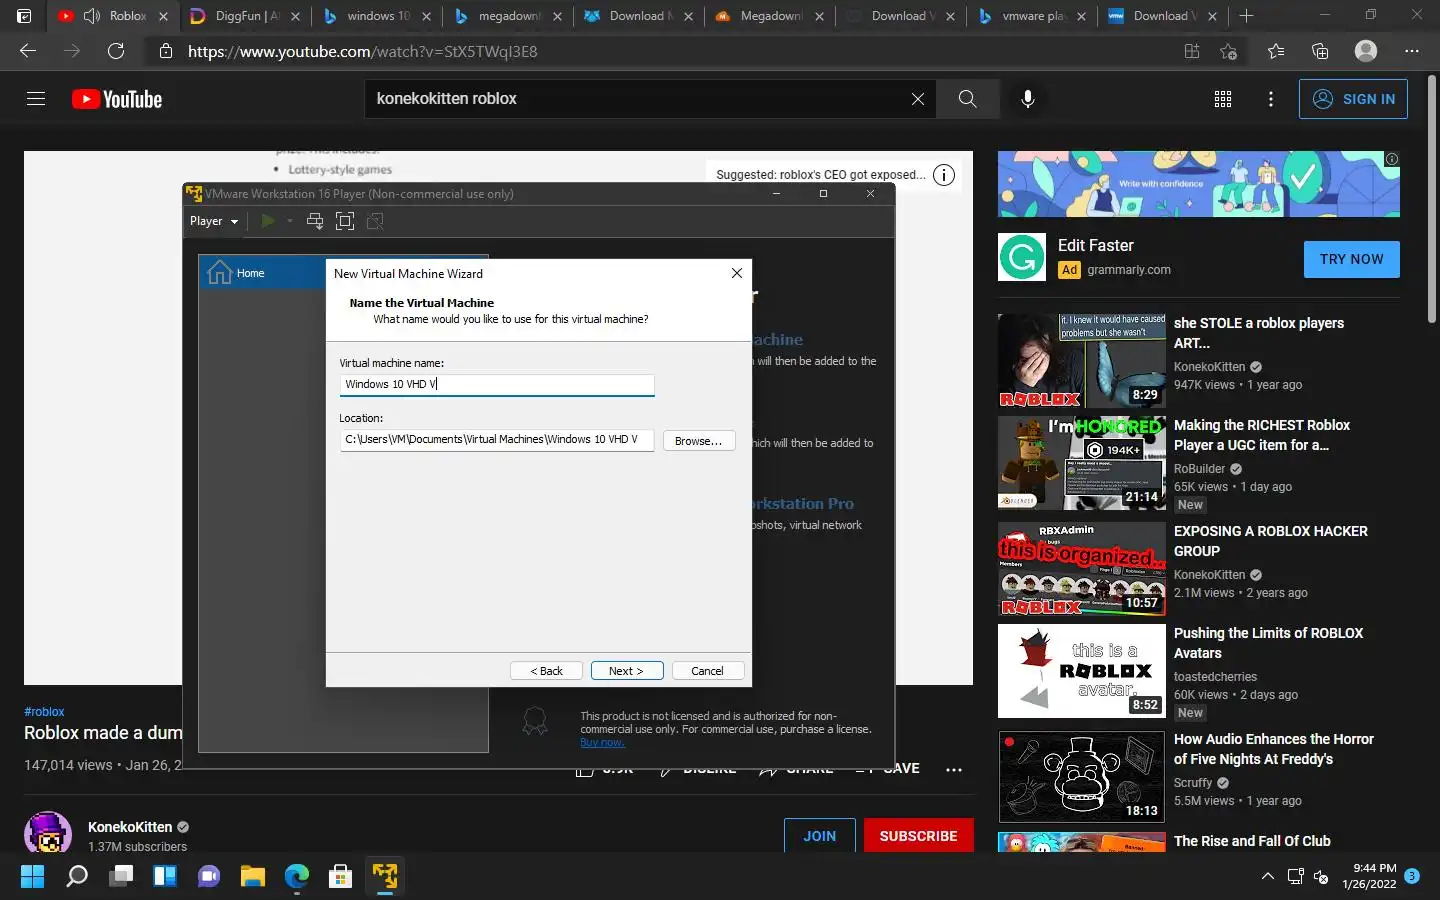Open more actions ellipsis beside SAVE

pos(954,769)
